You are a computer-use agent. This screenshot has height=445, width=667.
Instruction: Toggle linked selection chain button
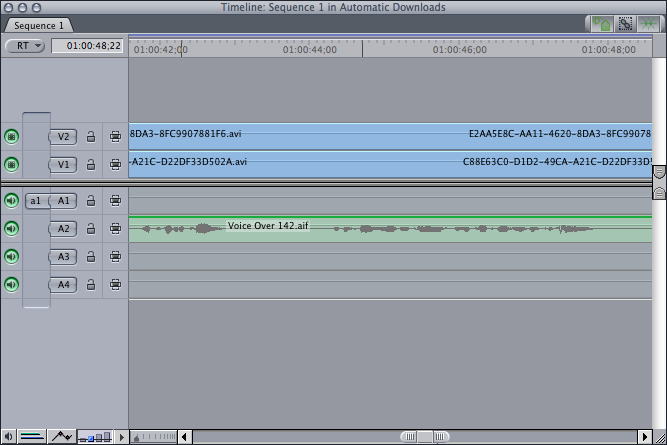tap(625, 24)
